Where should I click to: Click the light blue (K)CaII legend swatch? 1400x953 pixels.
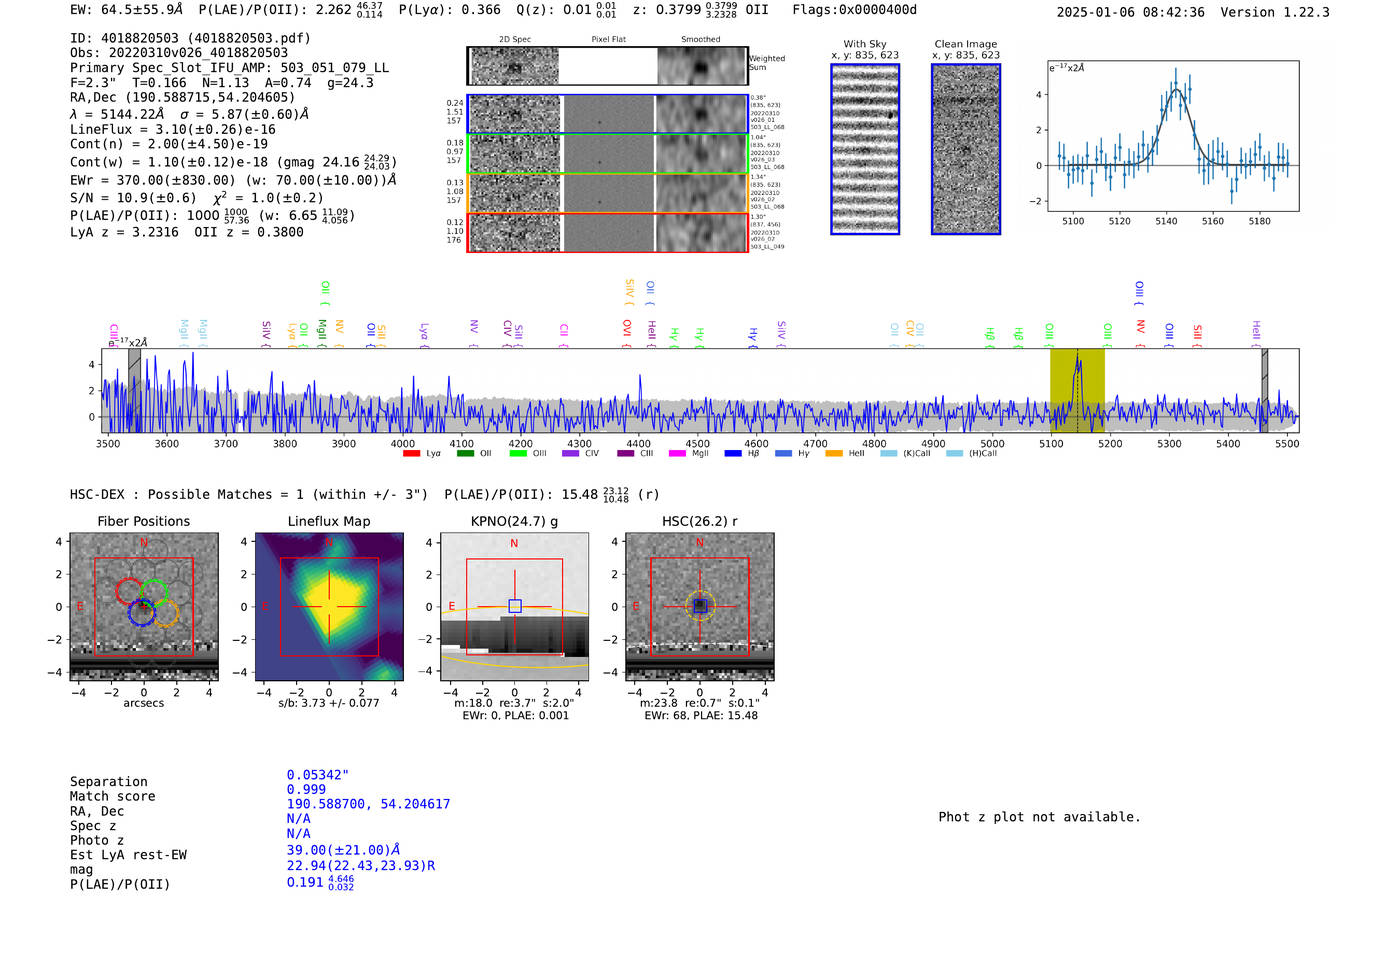click(888, 454)
